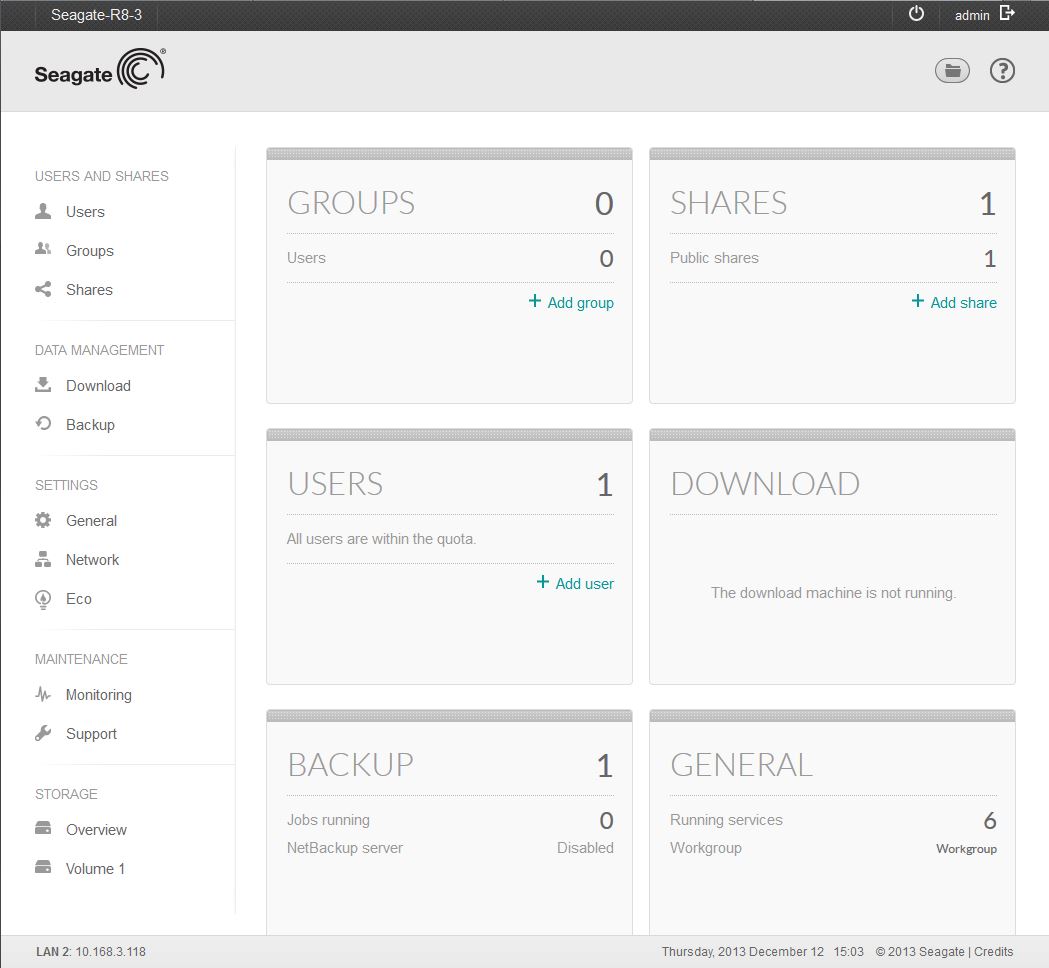Open Eco settings
Screen dimensions: 1049x968
pos(78,599)
